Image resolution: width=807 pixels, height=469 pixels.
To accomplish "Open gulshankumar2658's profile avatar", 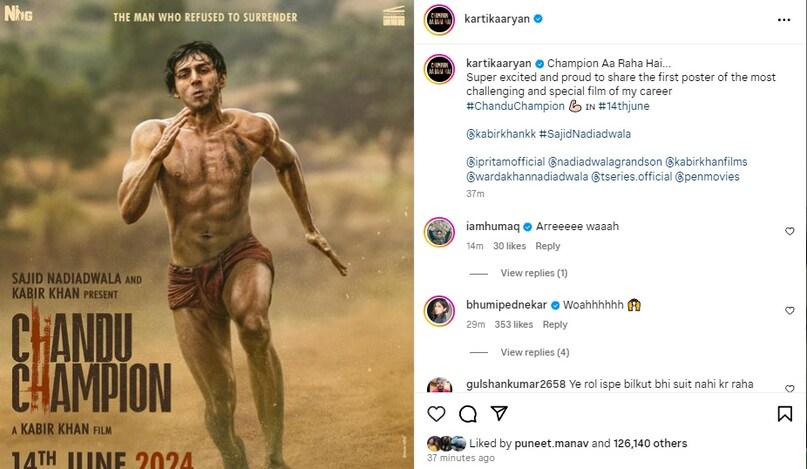I will point(439,387).
